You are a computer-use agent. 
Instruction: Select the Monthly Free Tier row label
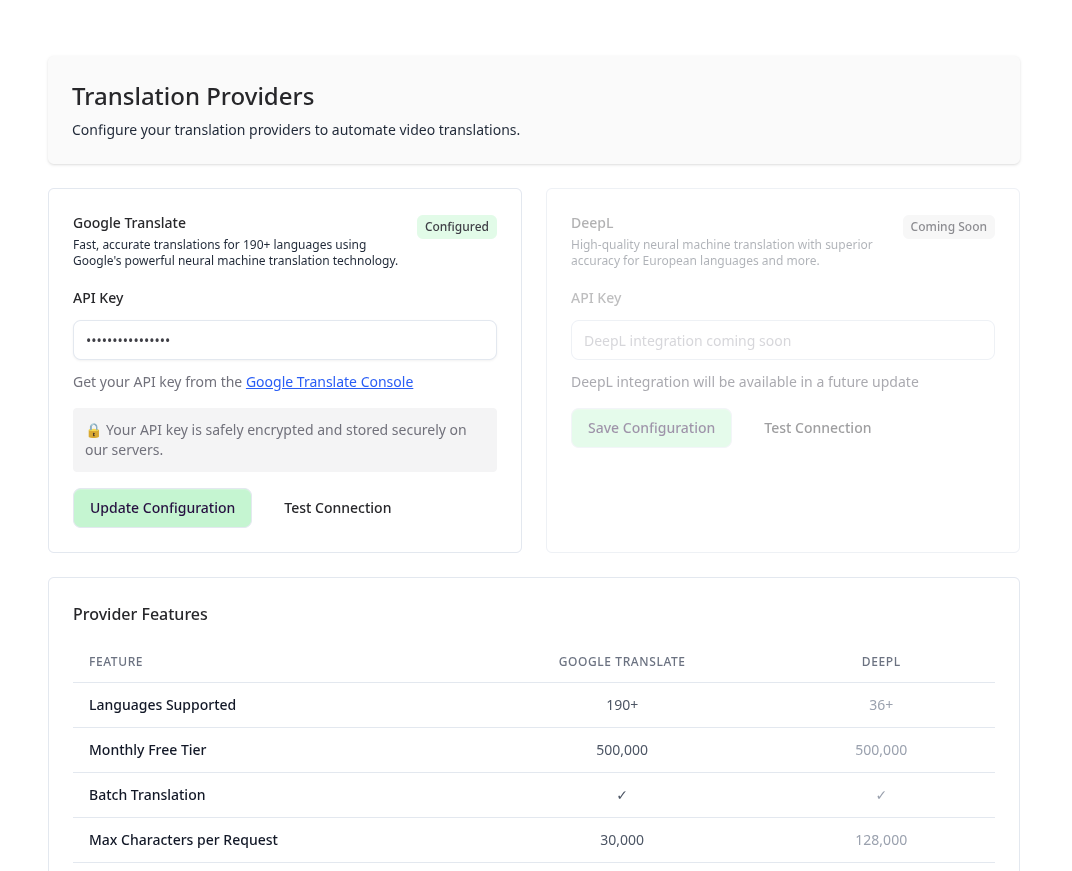click(147, 750)
